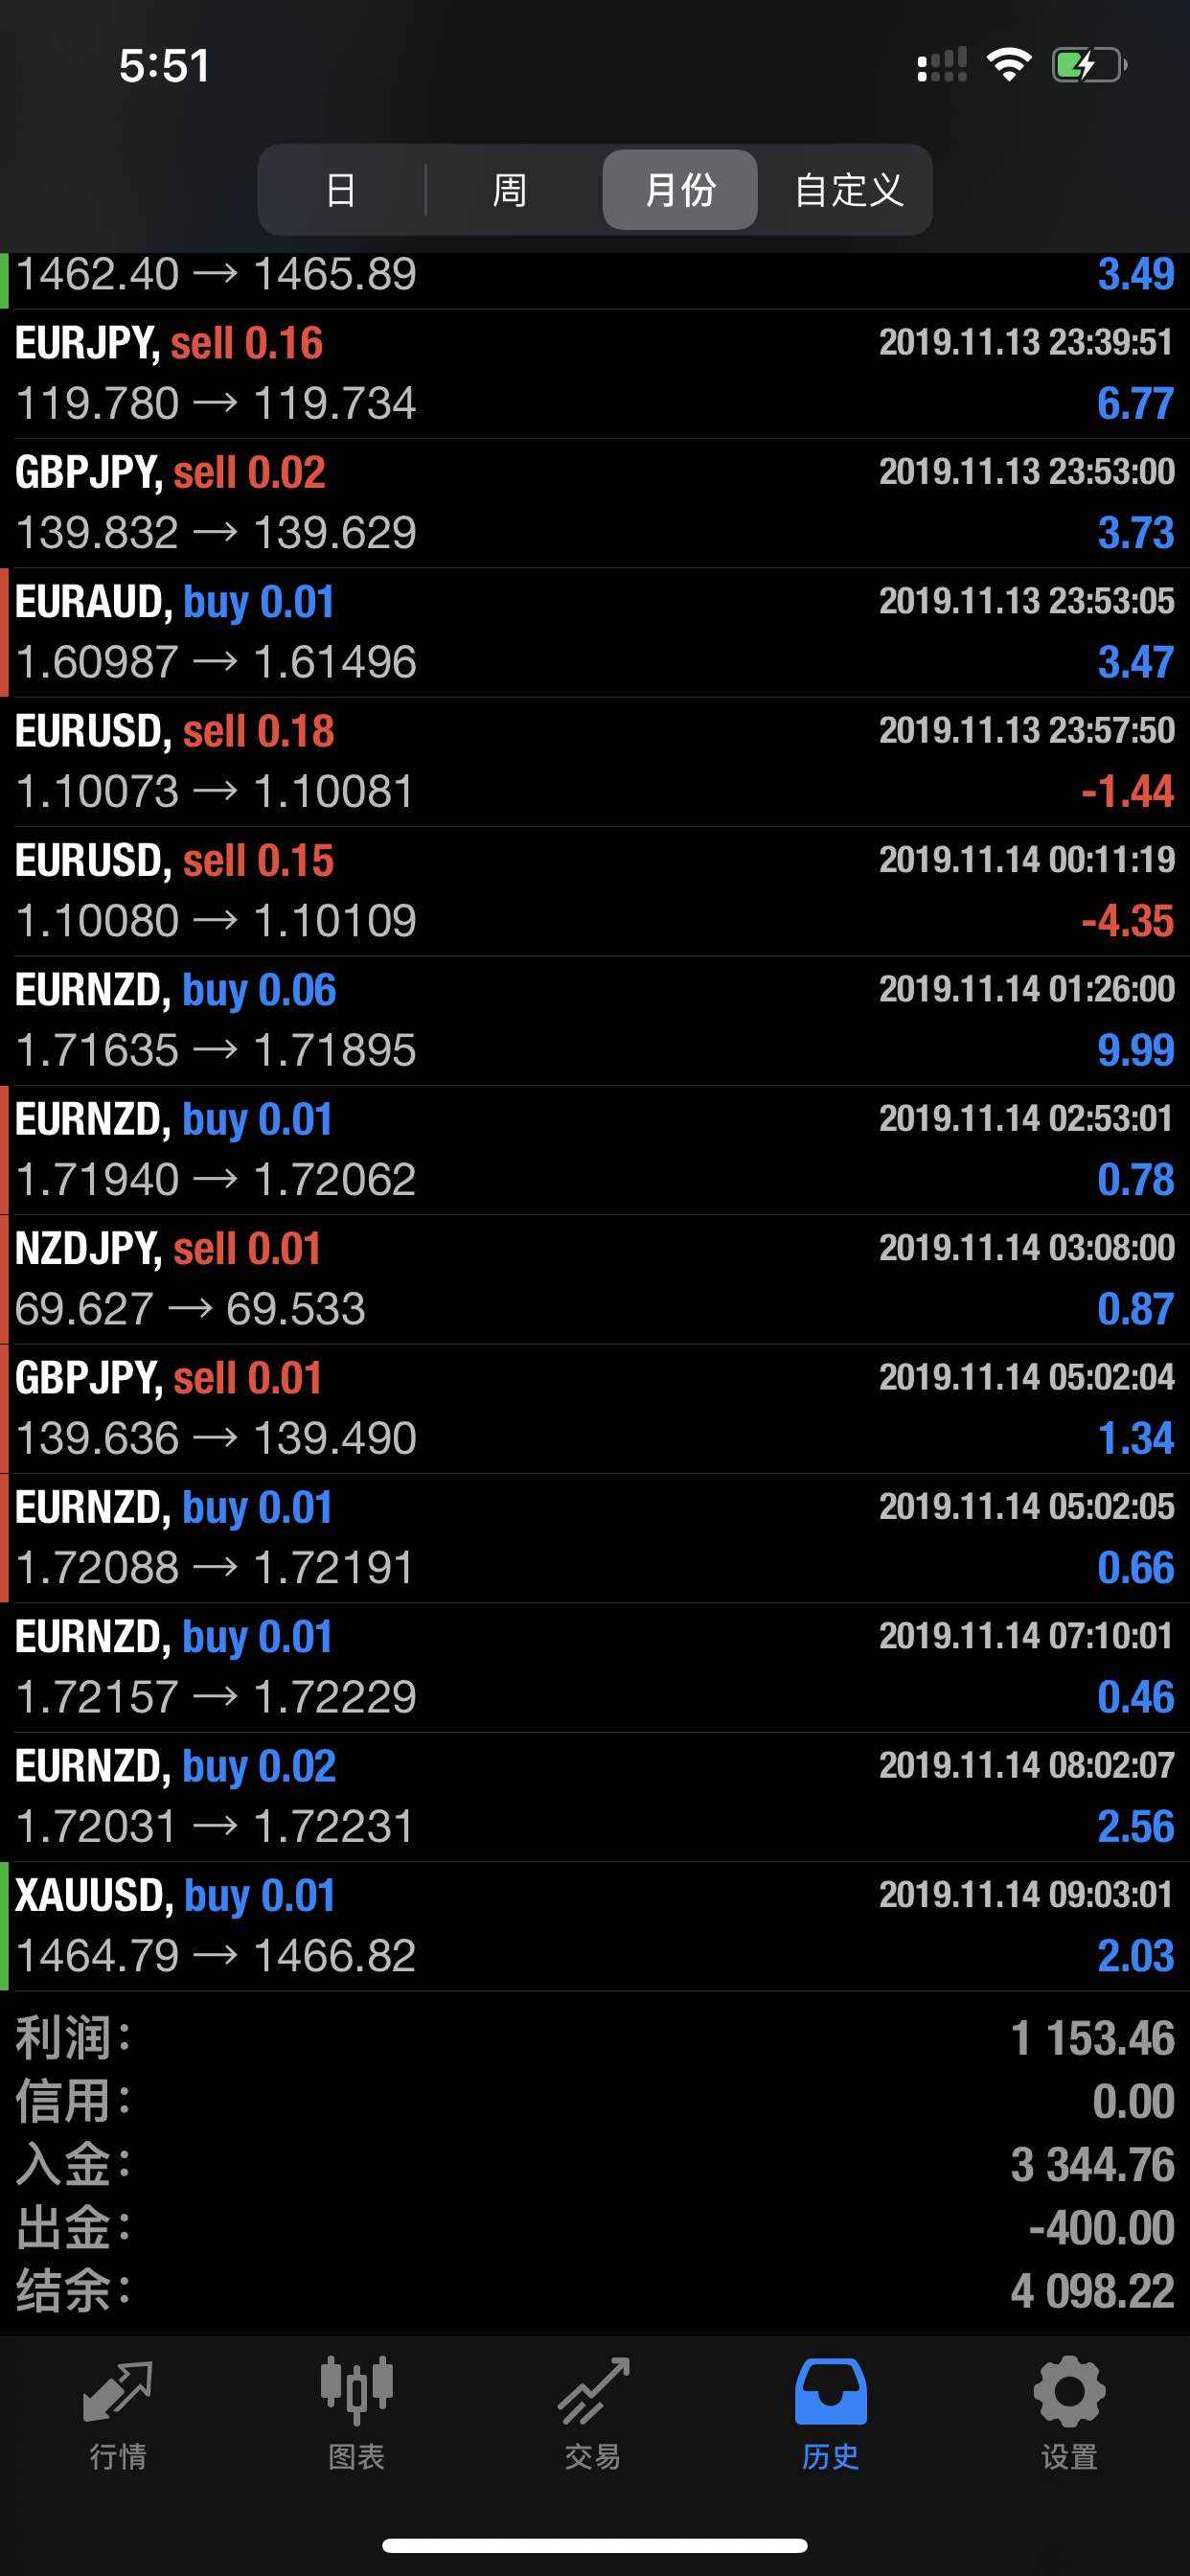Tap the EURUSD sell 0.18 trade row

(x=595, y=762)
